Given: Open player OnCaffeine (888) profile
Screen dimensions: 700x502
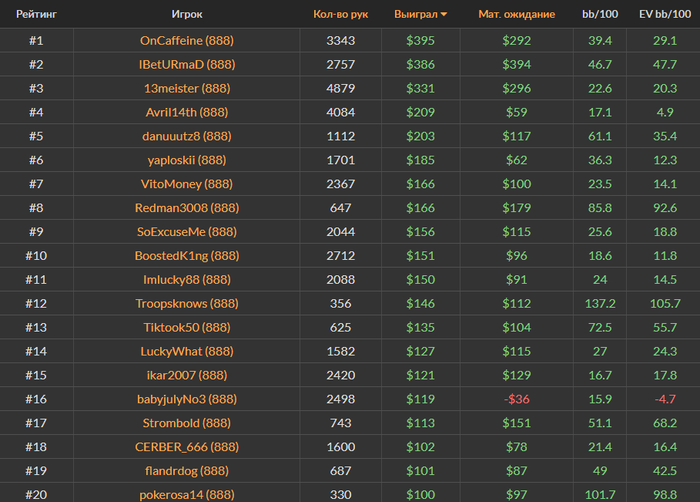Looking at the screenshot, I should pos(187,40).
